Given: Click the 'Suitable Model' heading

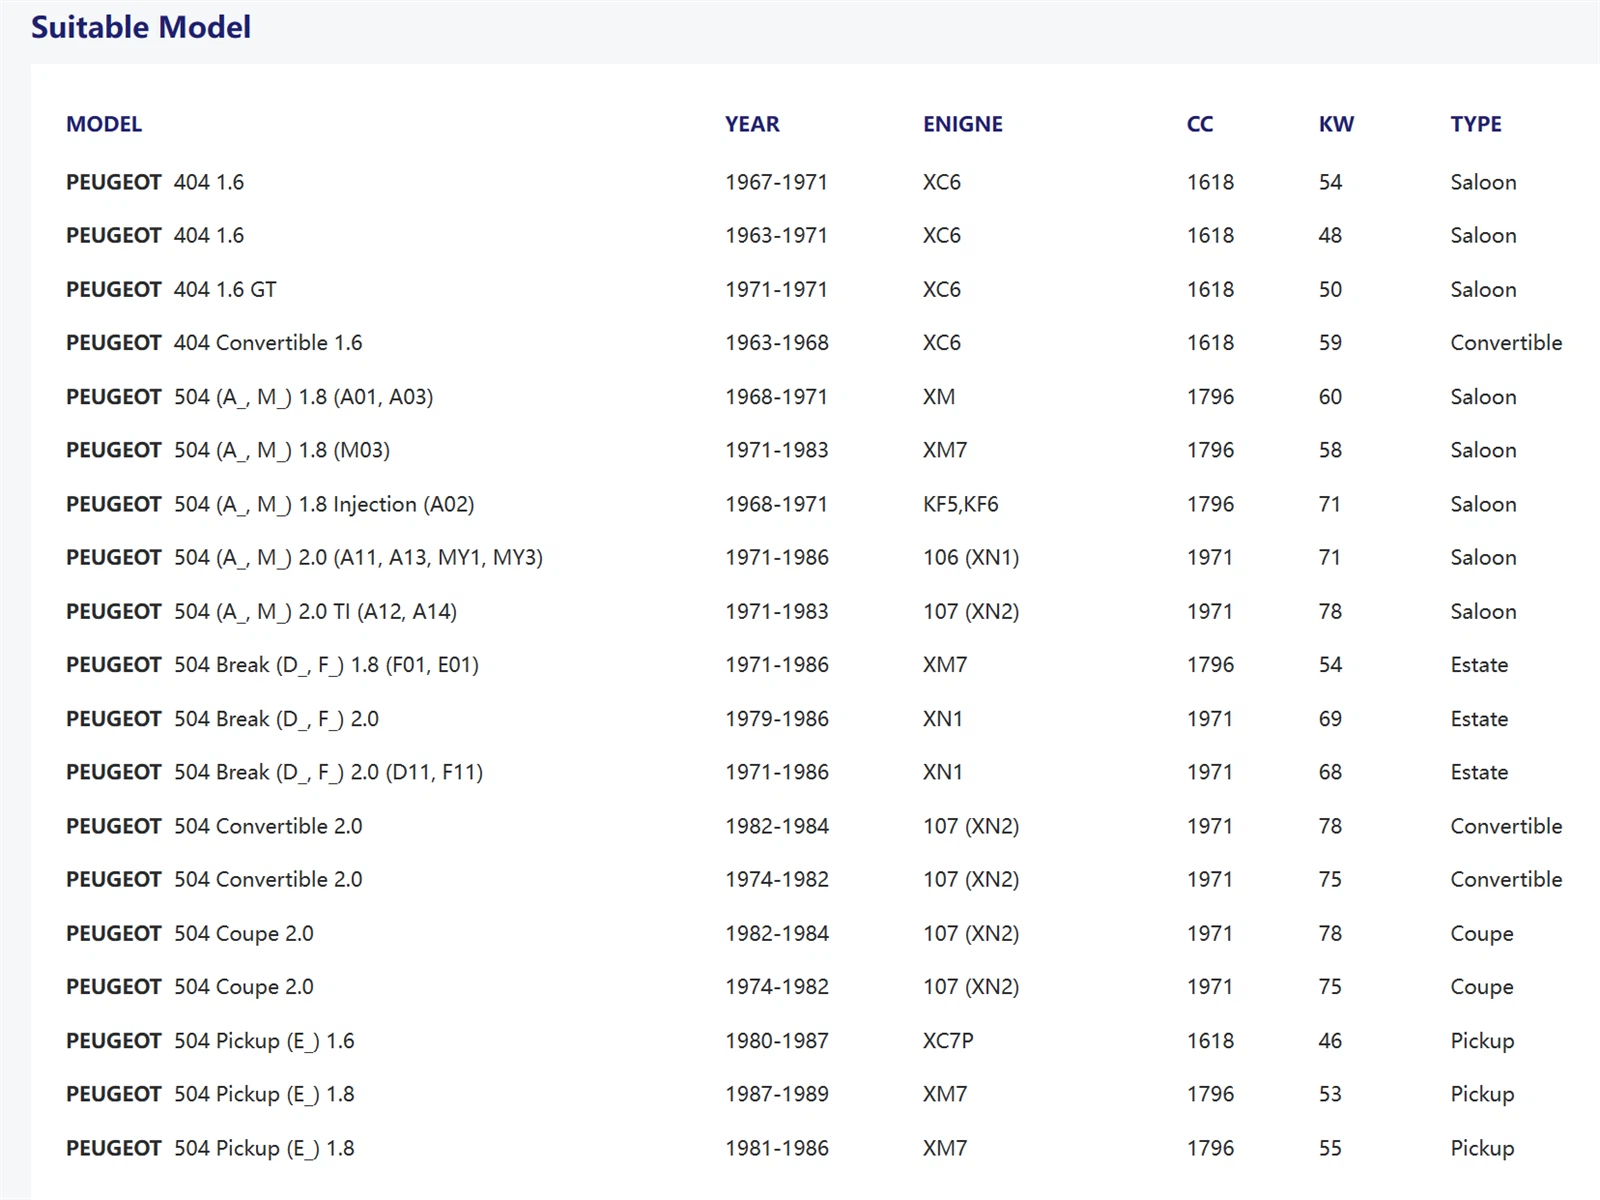Looking at the screenshot, I should pos(141,27).
